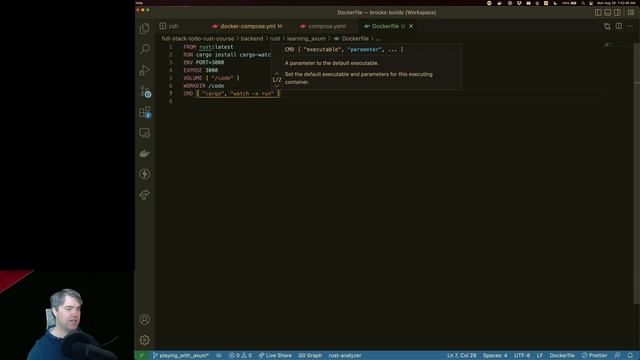Viewport: 640px width, 360px height.
Task: Click WORKDIR /code line
Action: pos(204,86)
